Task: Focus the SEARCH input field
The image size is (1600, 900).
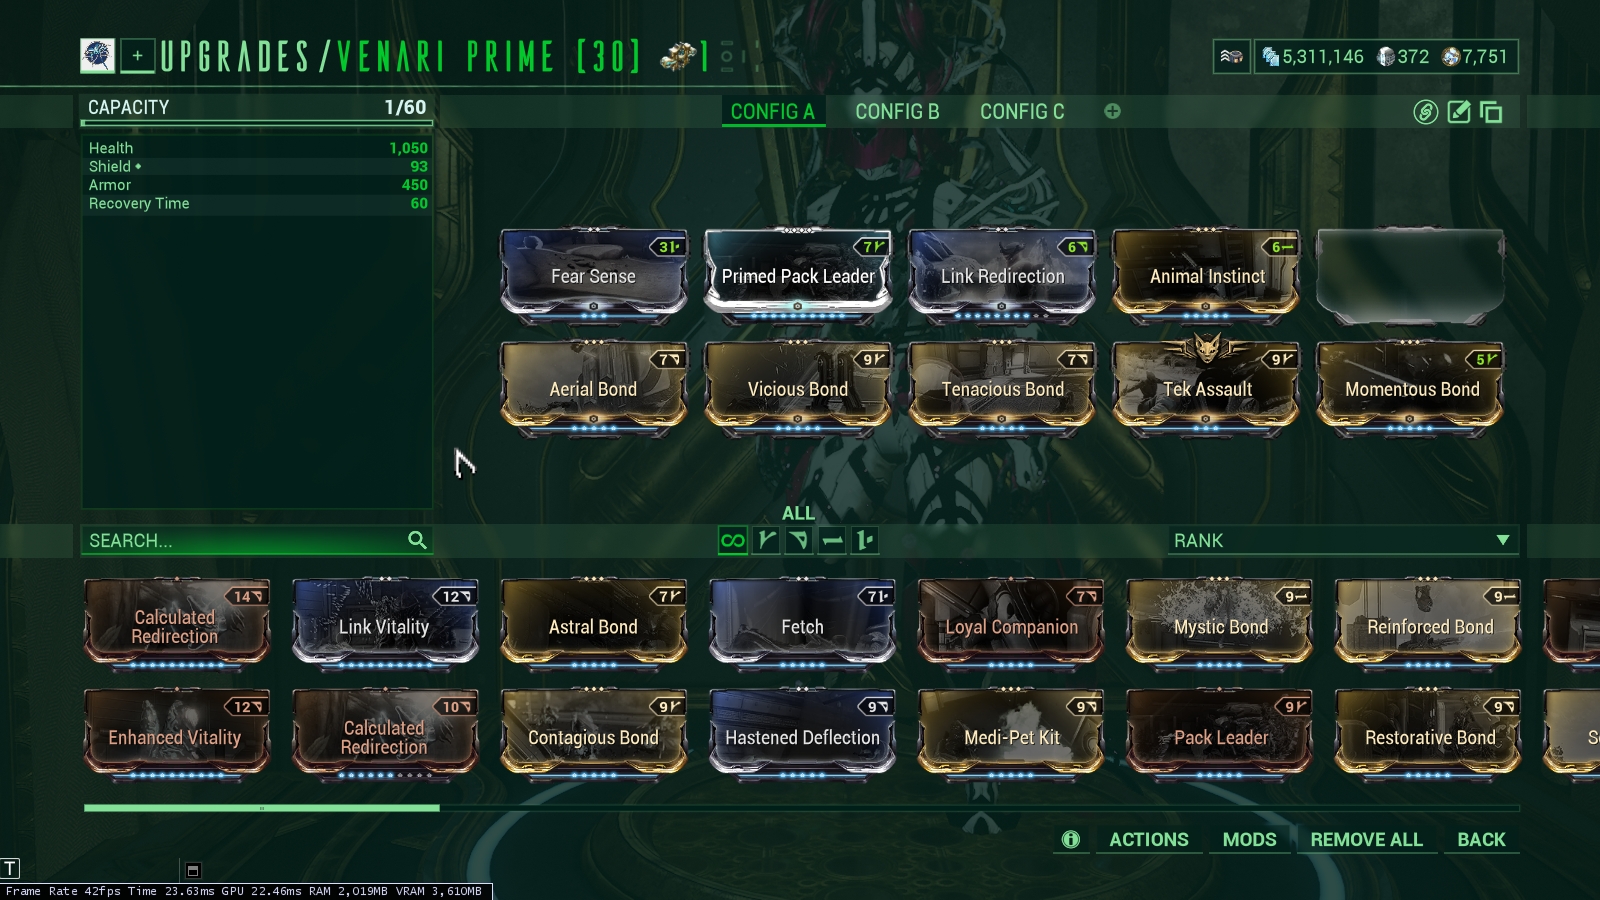Action: click(245, 541)
